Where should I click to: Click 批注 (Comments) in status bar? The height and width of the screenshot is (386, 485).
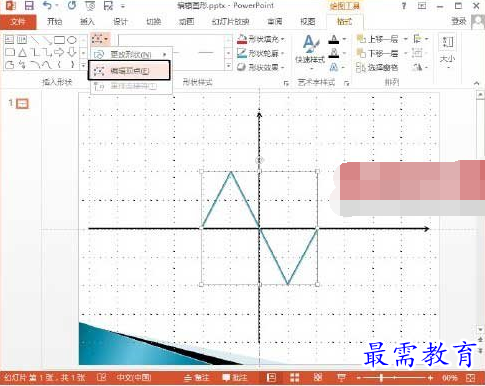click(x=235, y=378)
